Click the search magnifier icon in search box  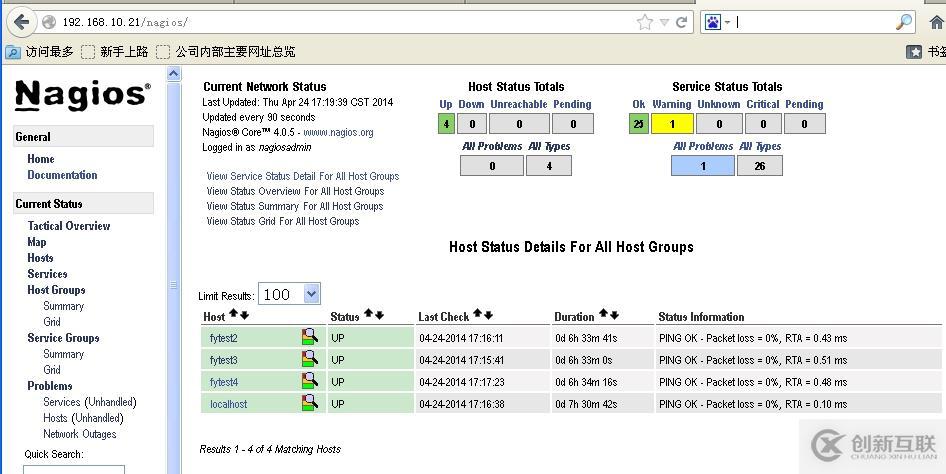click(904, 23)
